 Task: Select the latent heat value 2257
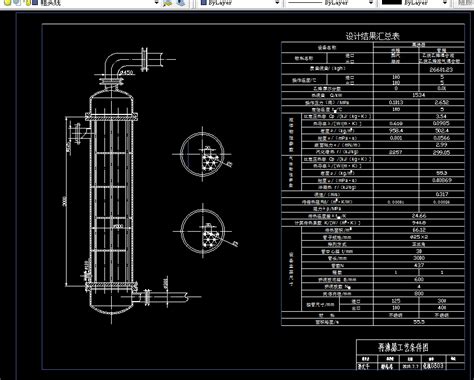click(x=396, y=152)
